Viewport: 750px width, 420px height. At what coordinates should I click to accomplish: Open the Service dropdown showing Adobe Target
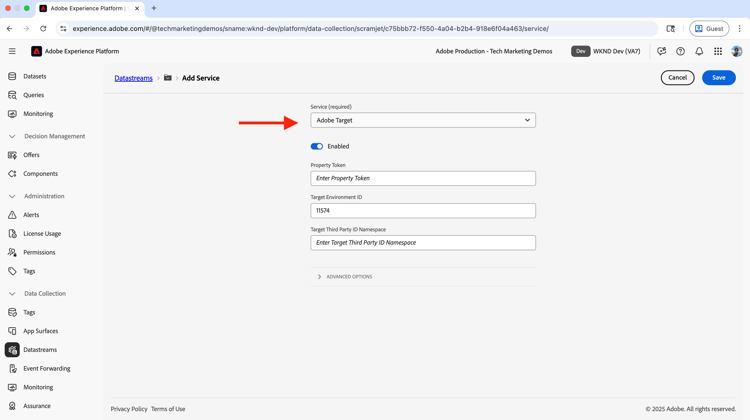(x=423, y=120)
